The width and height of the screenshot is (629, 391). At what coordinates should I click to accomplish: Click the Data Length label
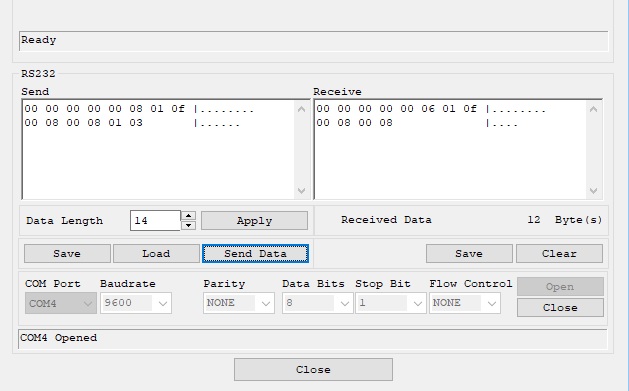[x=65, y=221]
